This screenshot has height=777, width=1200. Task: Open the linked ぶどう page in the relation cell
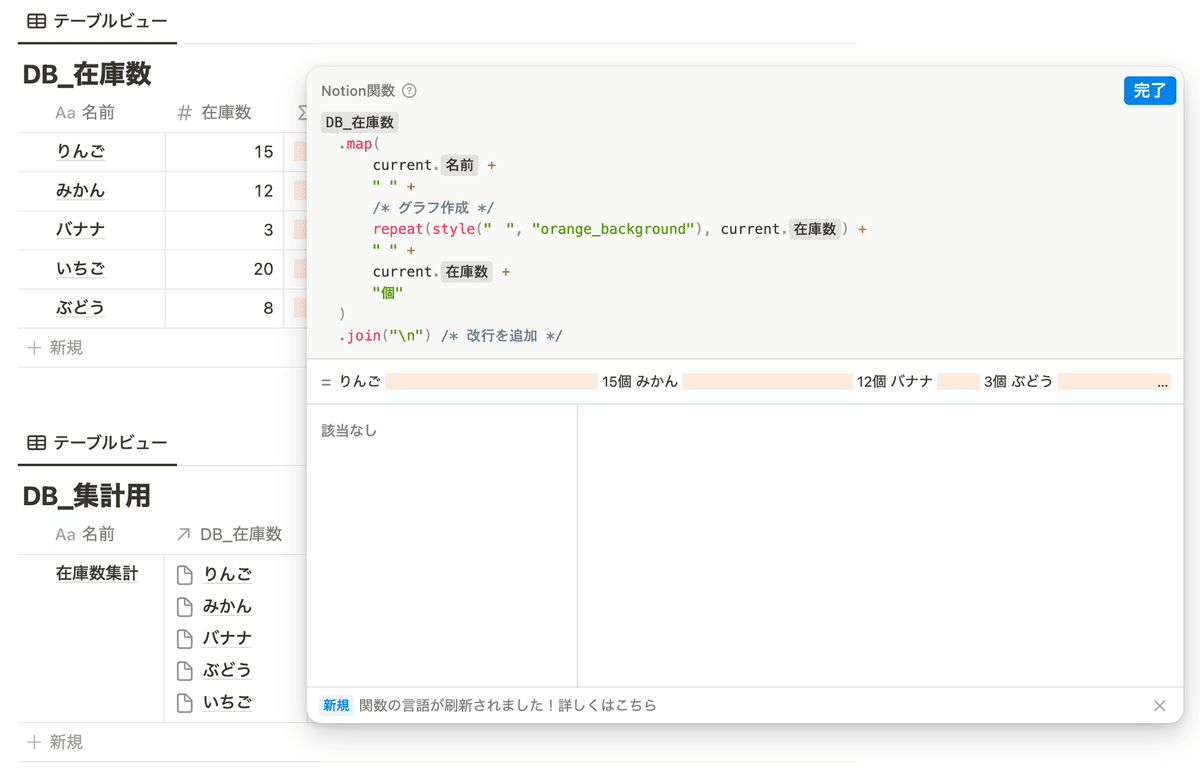click(x=227, y=670)
